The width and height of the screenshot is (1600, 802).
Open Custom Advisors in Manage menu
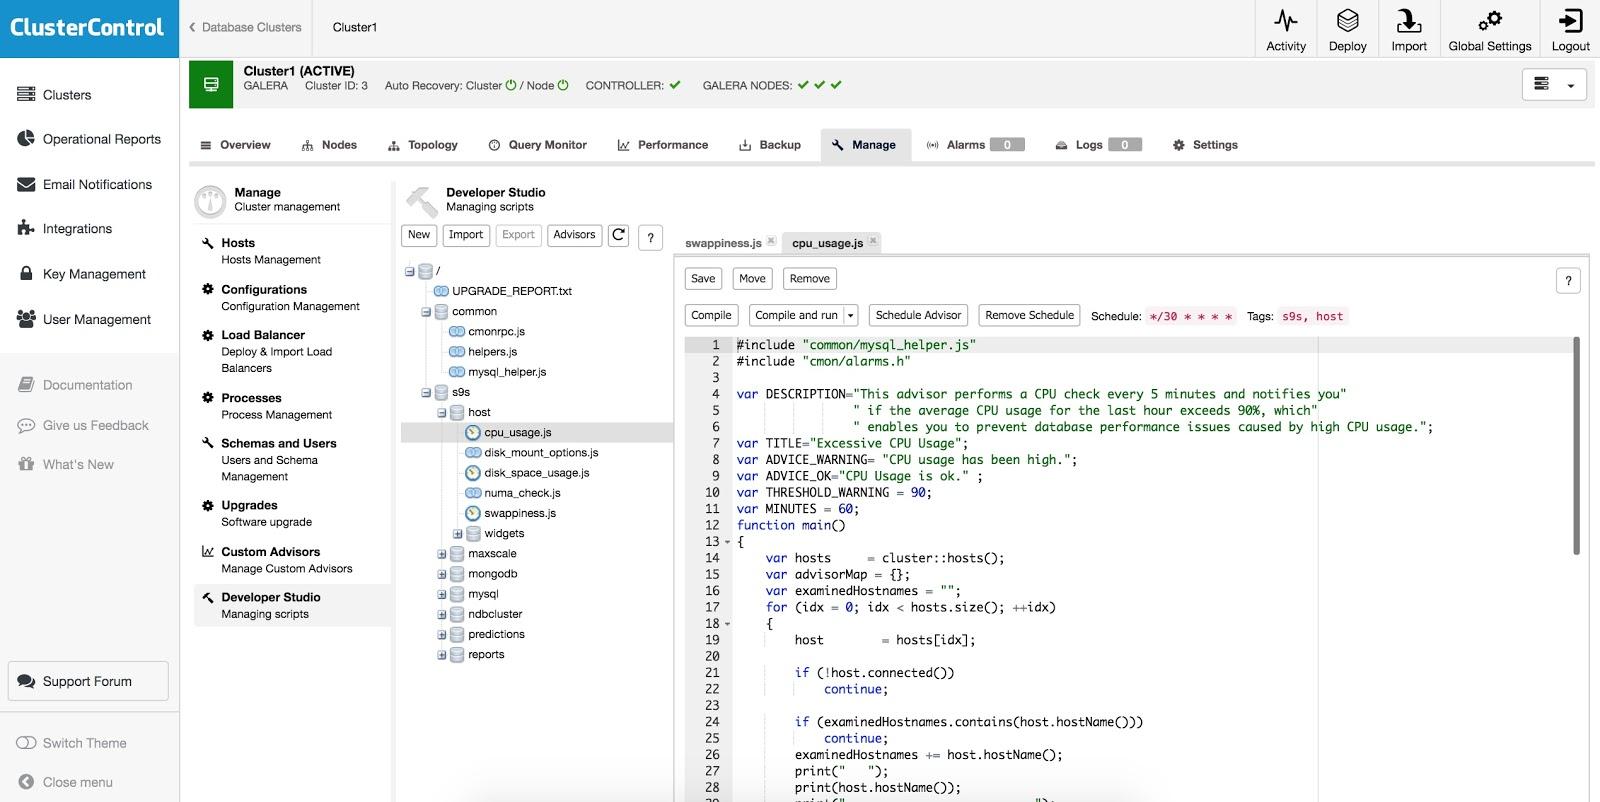click(x=286, y=560)
